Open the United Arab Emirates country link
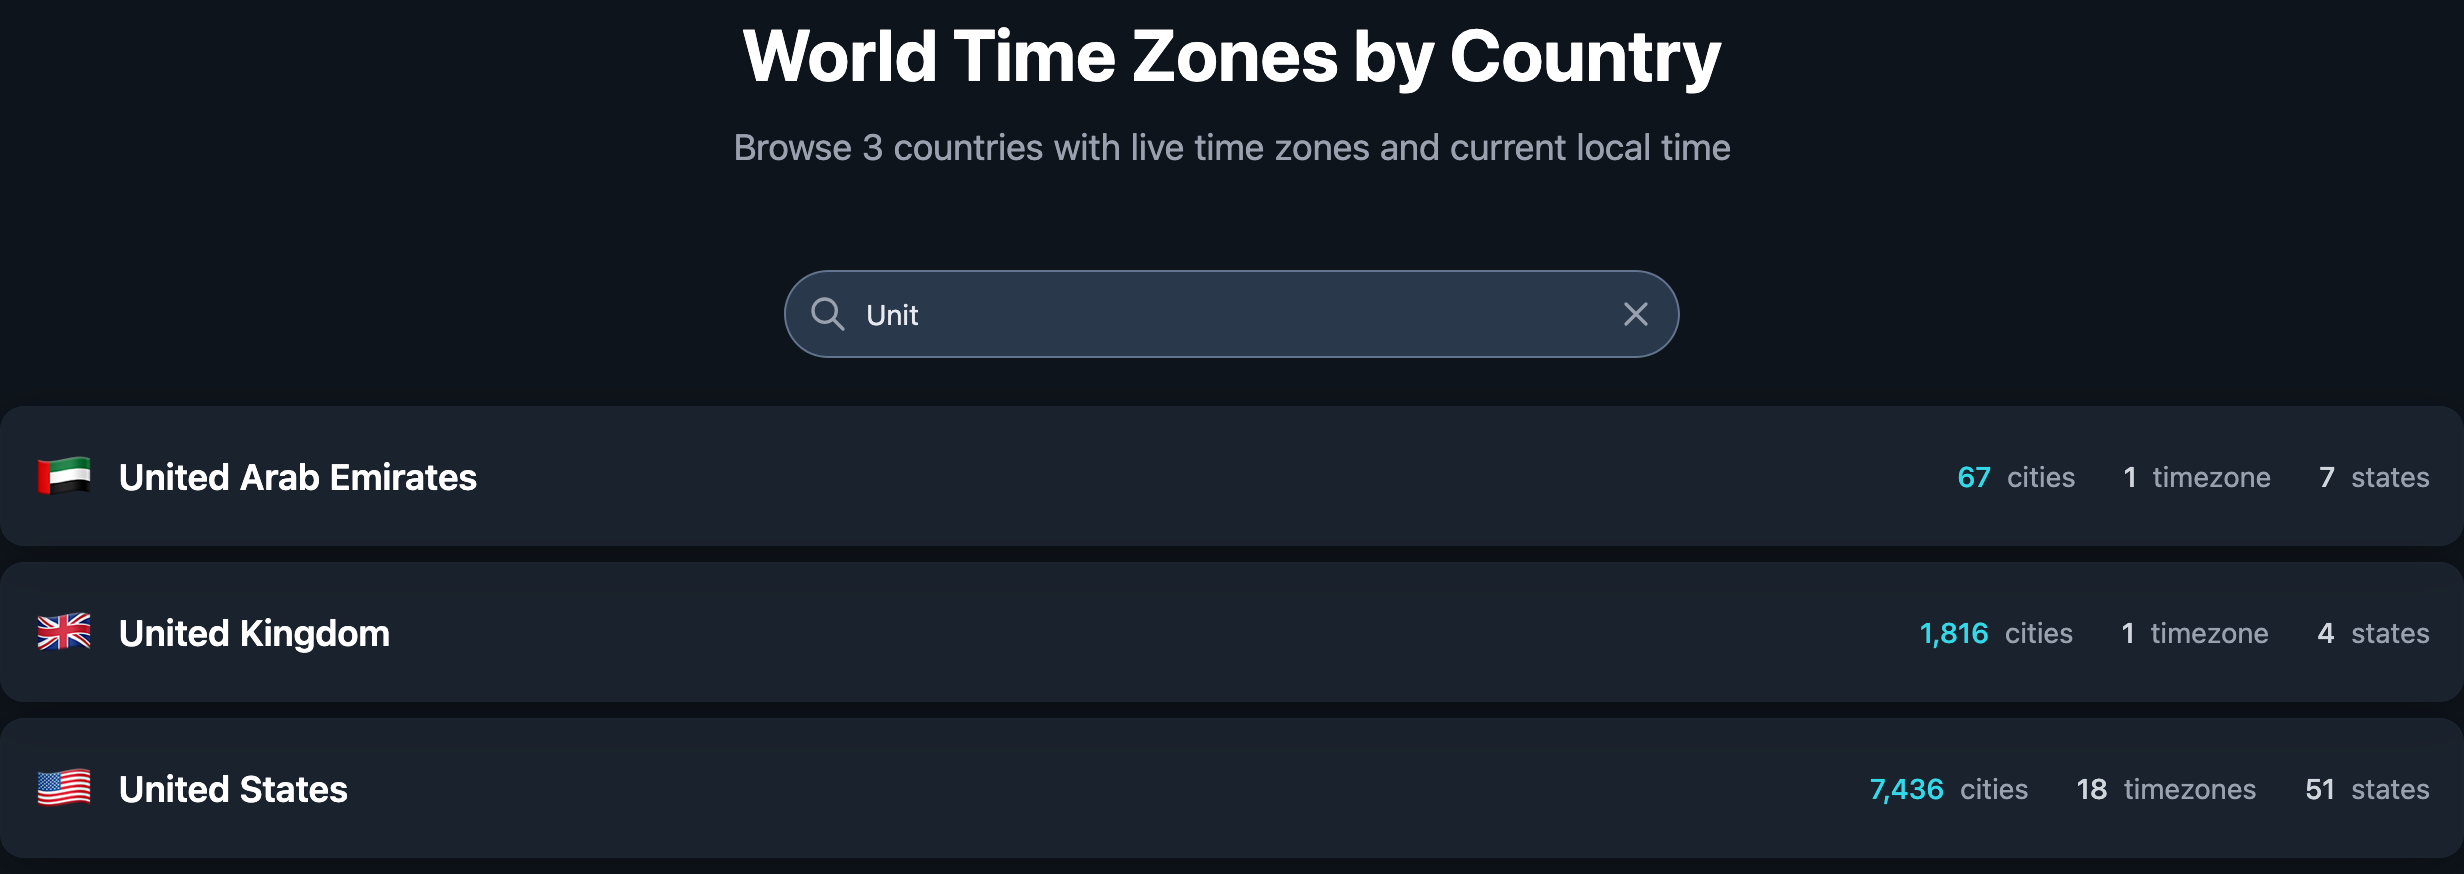 [297, 477]
